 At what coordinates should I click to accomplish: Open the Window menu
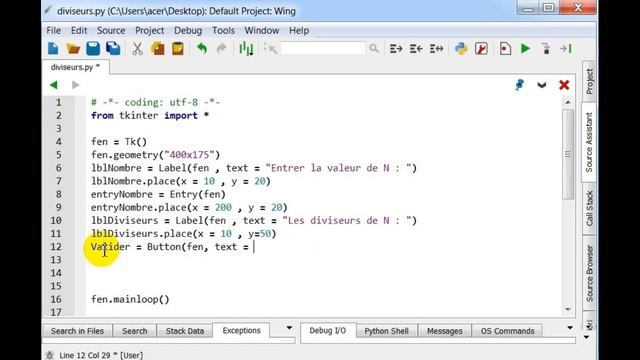tap(262, 31)
